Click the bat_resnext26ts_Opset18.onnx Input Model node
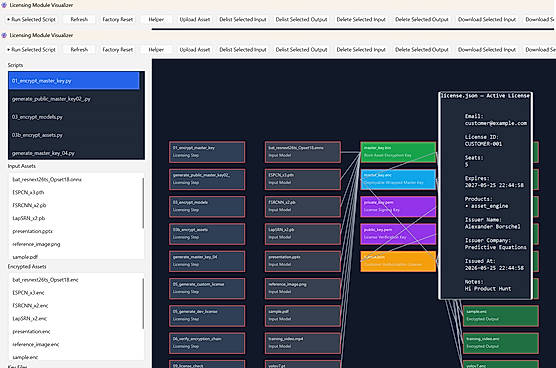This screenshot has height=368, width=556. [303, 152]
